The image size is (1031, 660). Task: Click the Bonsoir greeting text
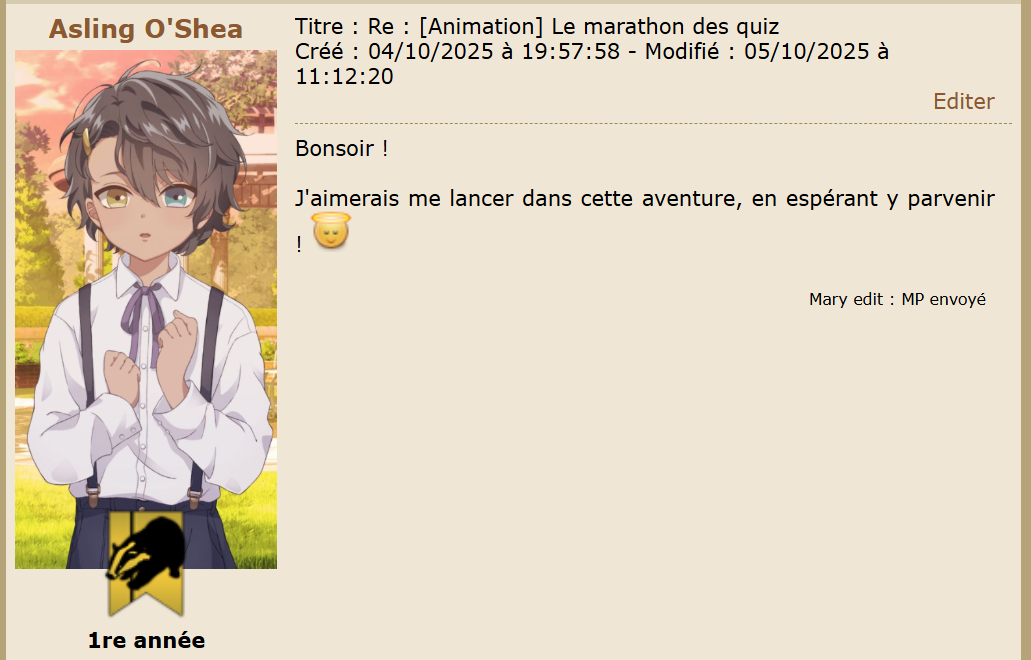pyautogui.click(x=341, y=149)
